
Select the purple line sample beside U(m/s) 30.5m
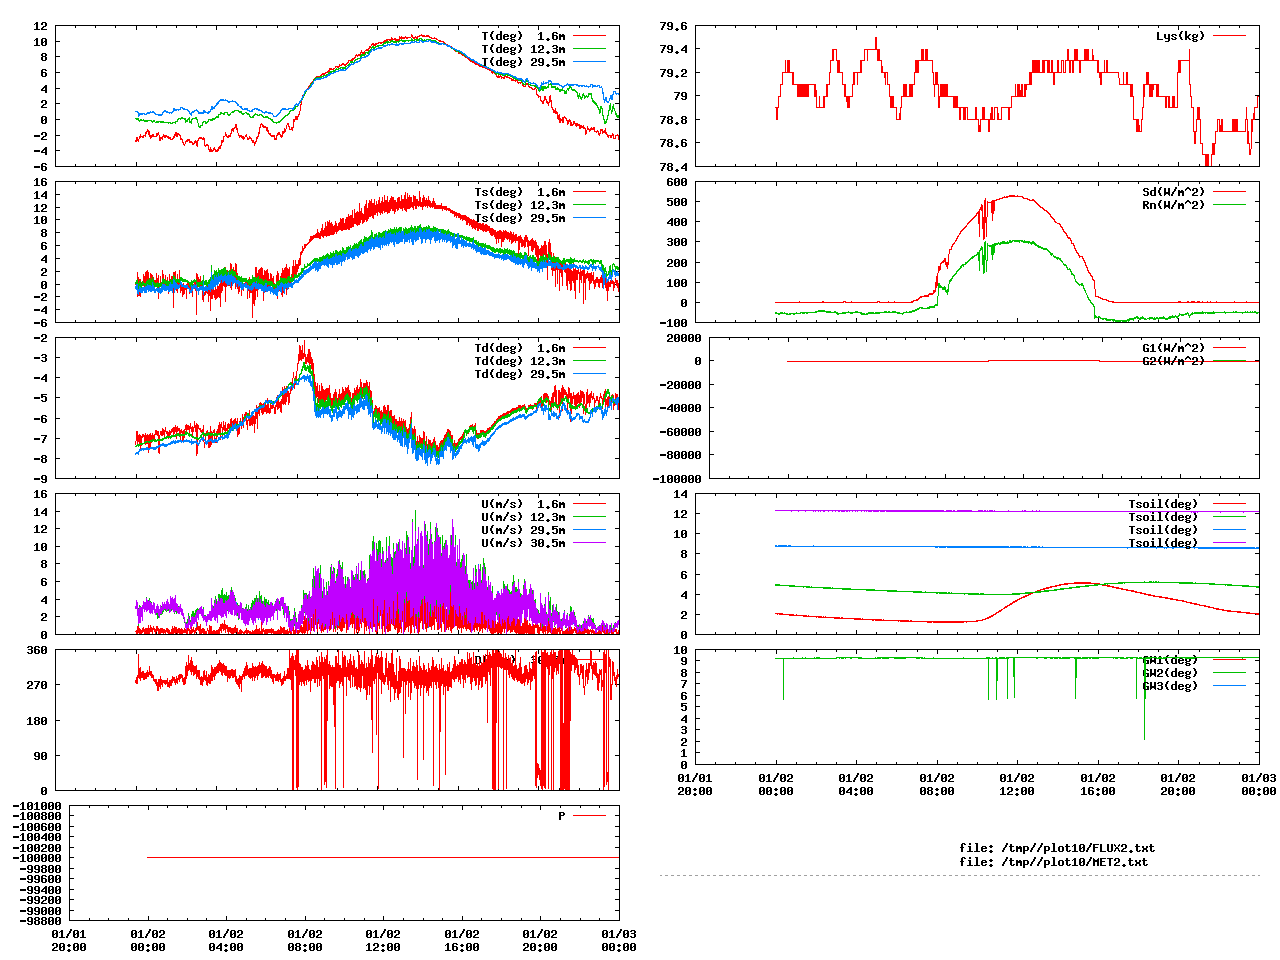(589, 543)
